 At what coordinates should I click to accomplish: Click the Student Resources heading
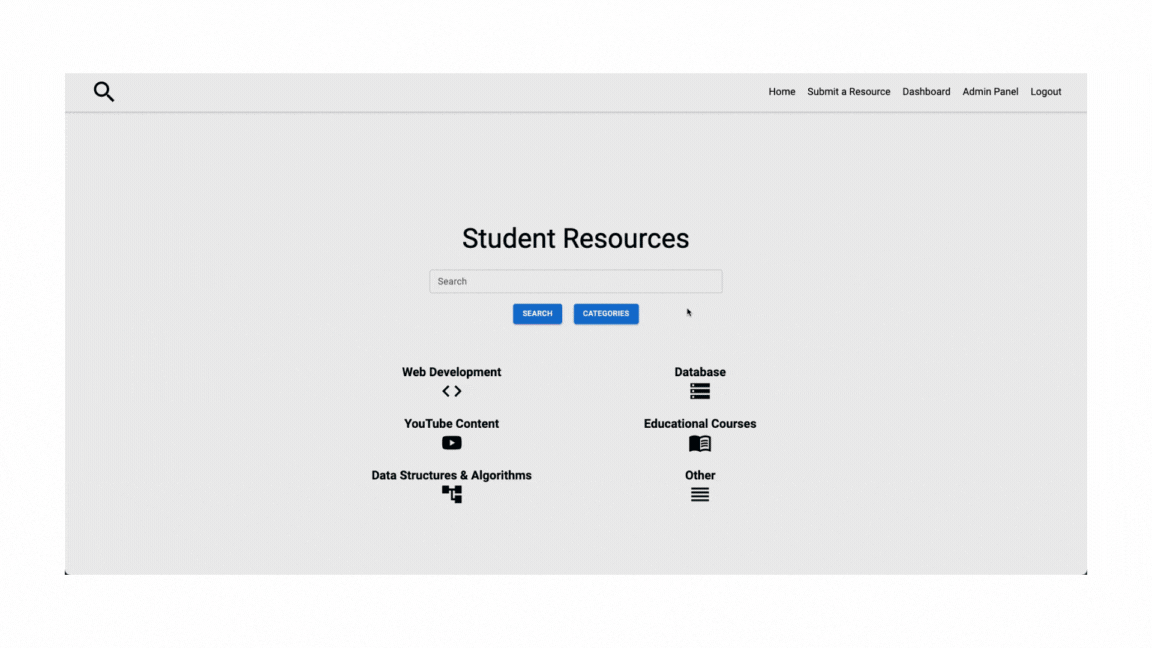point(576,238)
